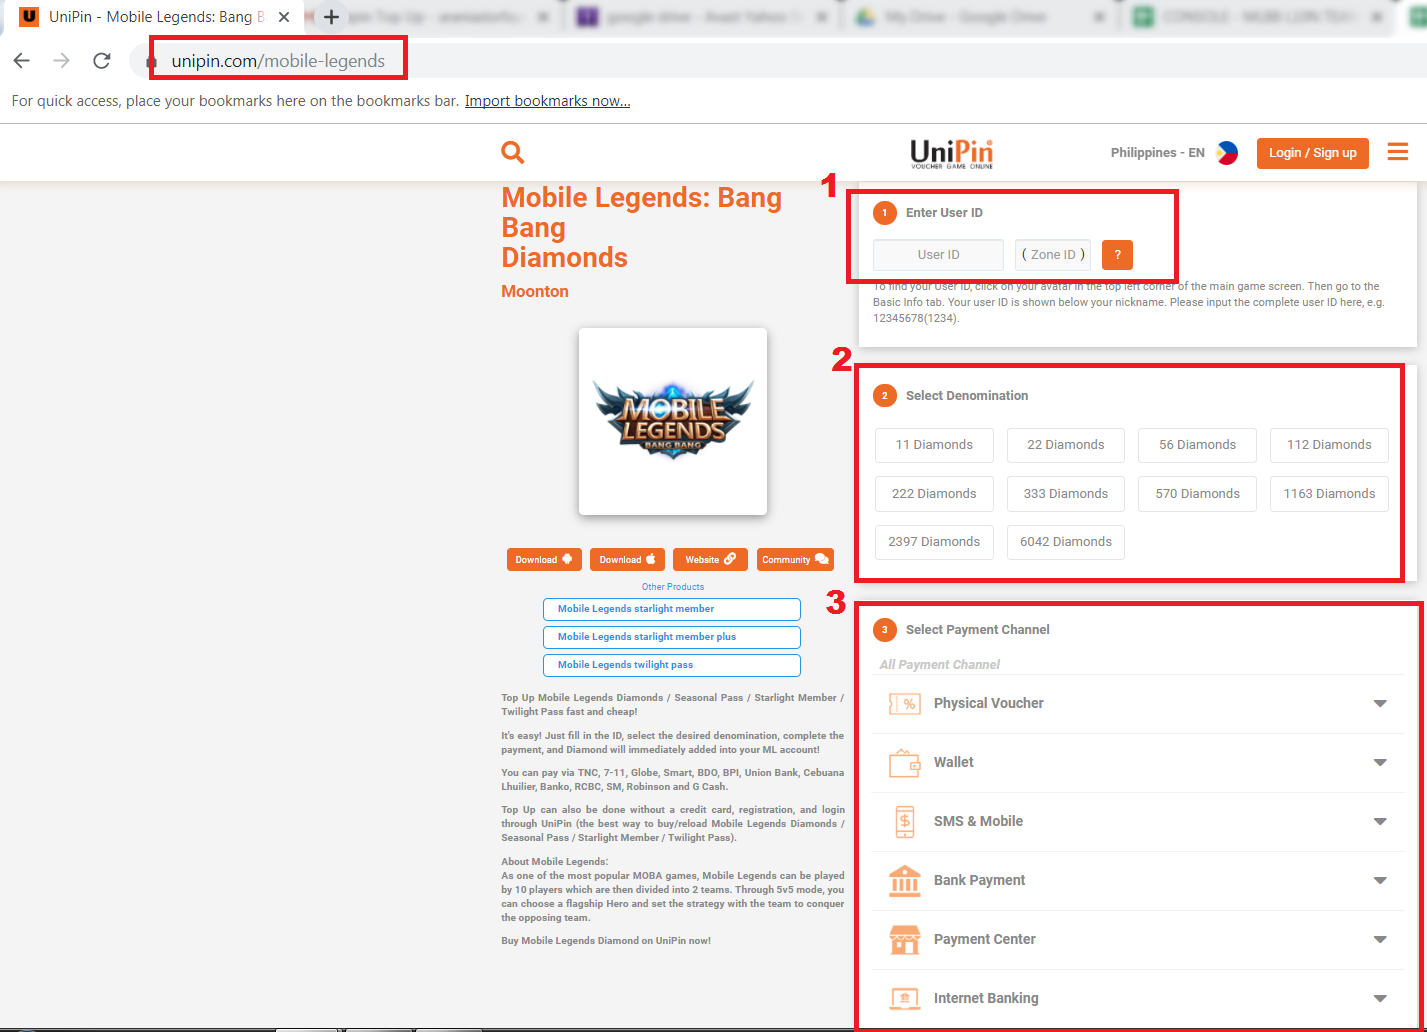
Task: Click the Bank Payment building icon
Action: [x=905, y=881]
